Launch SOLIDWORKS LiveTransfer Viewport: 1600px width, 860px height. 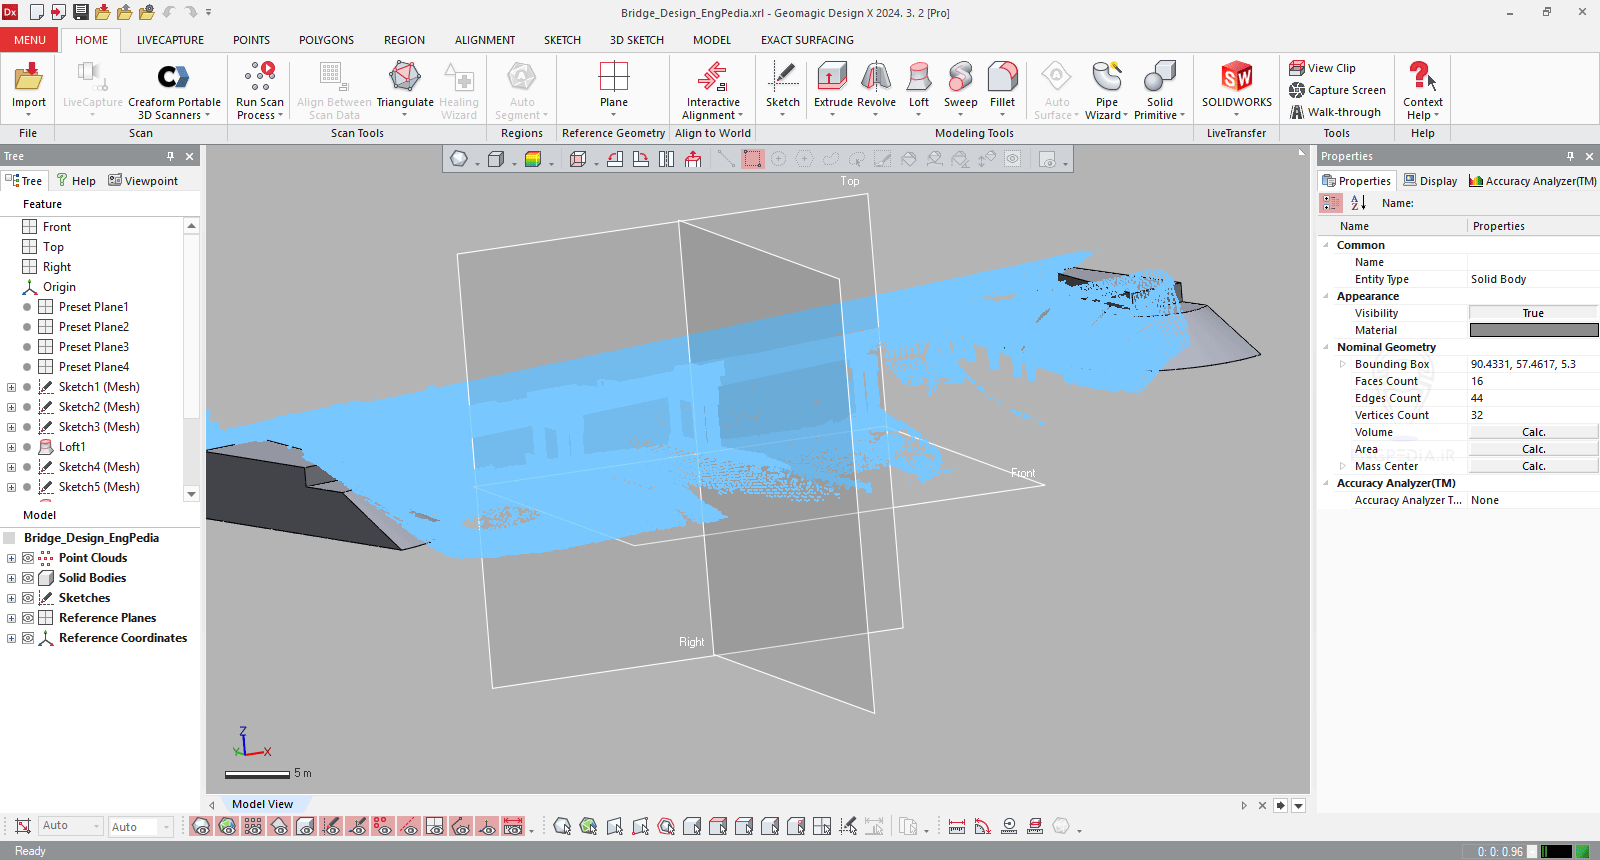click(x=1237, y=84)
